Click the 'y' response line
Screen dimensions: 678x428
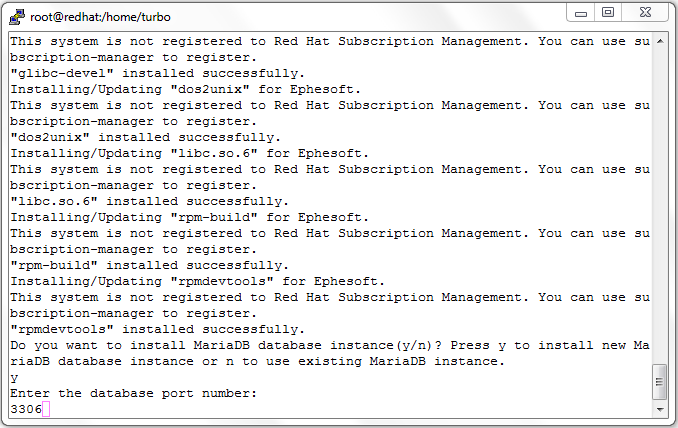coord(14,378)
